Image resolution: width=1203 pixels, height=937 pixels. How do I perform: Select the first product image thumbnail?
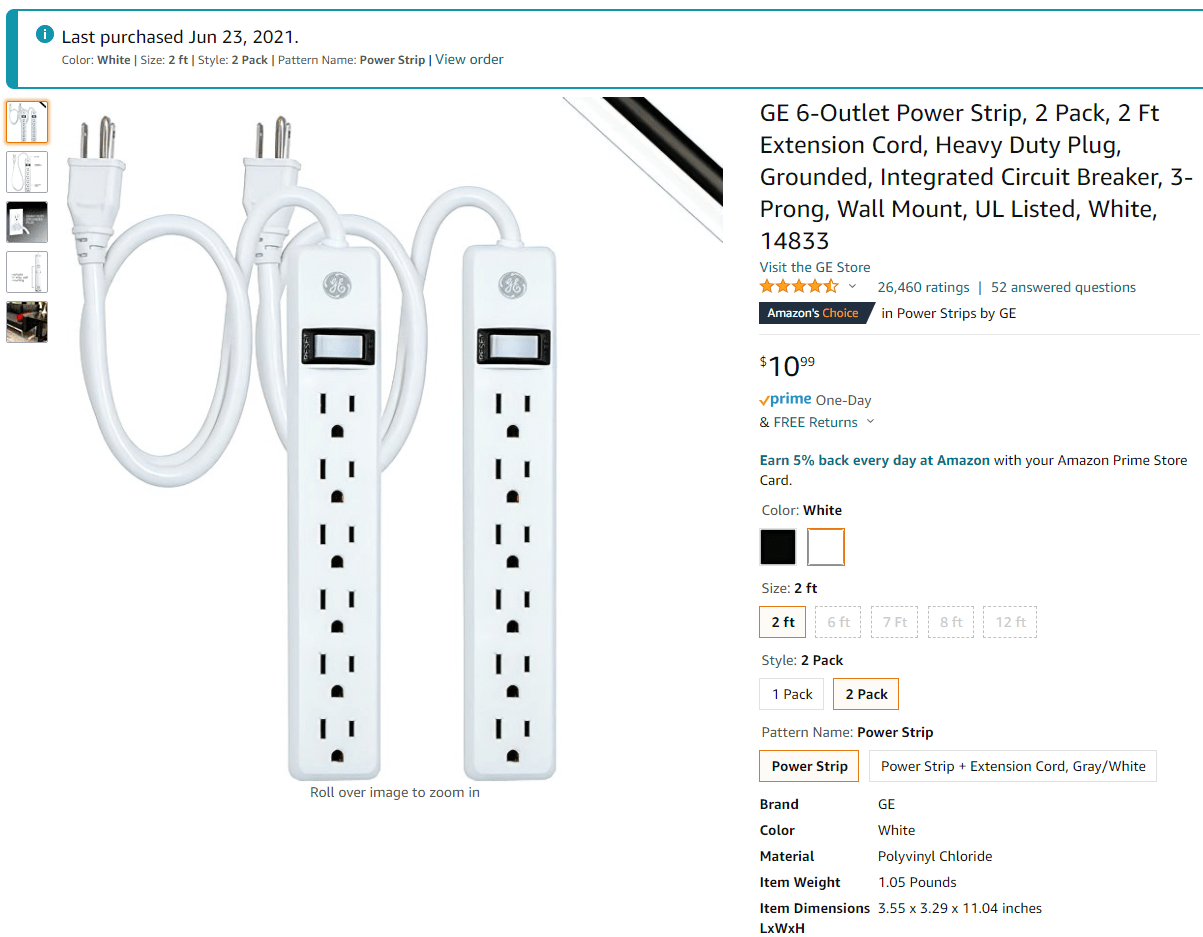click(x=27, y=121)
